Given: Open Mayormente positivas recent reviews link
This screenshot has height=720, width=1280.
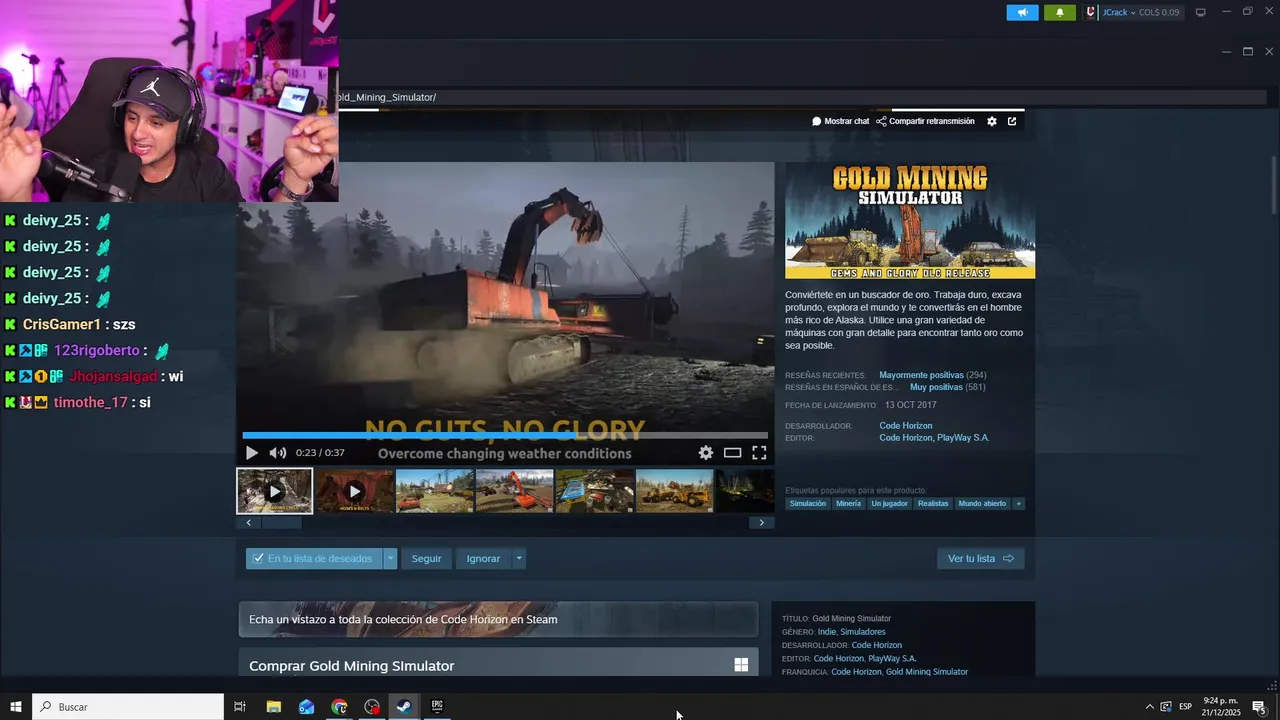Looking at the screenshot, I should 921,375.
